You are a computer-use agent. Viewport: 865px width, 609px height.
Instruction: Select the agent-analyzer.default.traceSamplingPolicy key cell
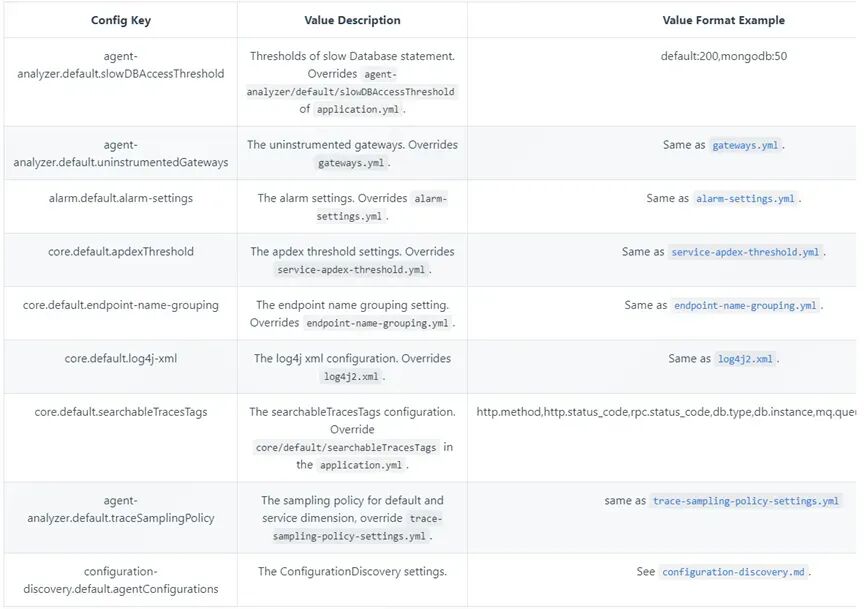point(121,509)
